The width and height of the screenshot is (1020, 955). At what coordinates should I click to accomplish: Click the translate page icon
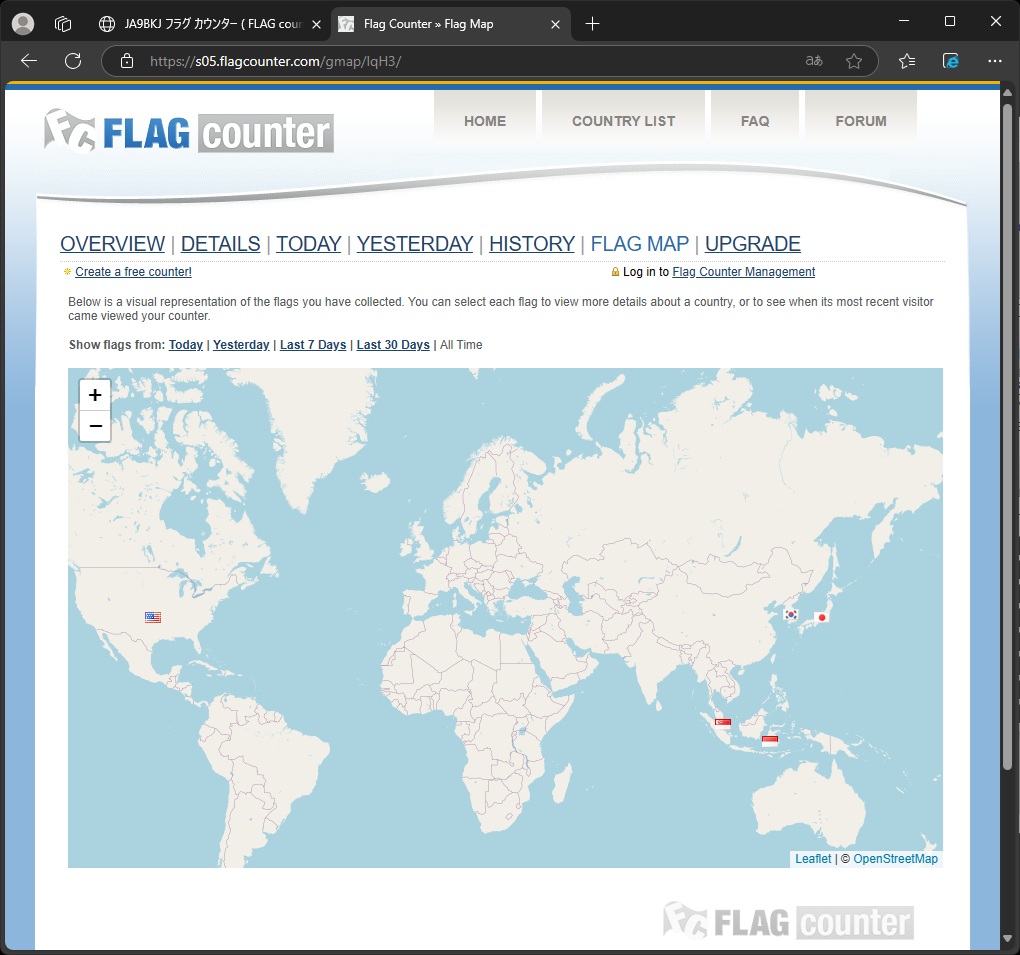pyautogui.click(x=814, y=61)
